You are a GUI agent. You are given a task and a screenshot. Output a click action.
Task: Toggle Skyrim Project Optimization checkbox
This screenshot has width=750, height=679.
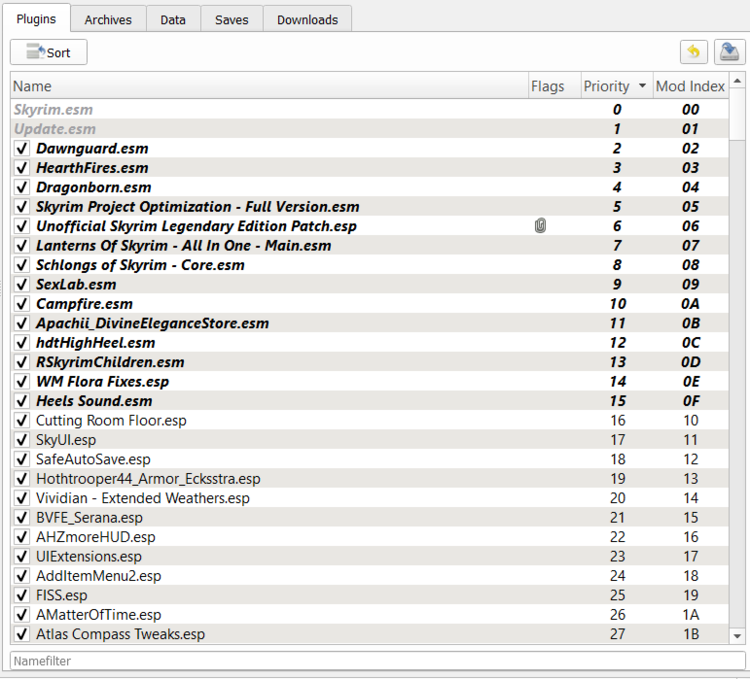tap(22, 207)
